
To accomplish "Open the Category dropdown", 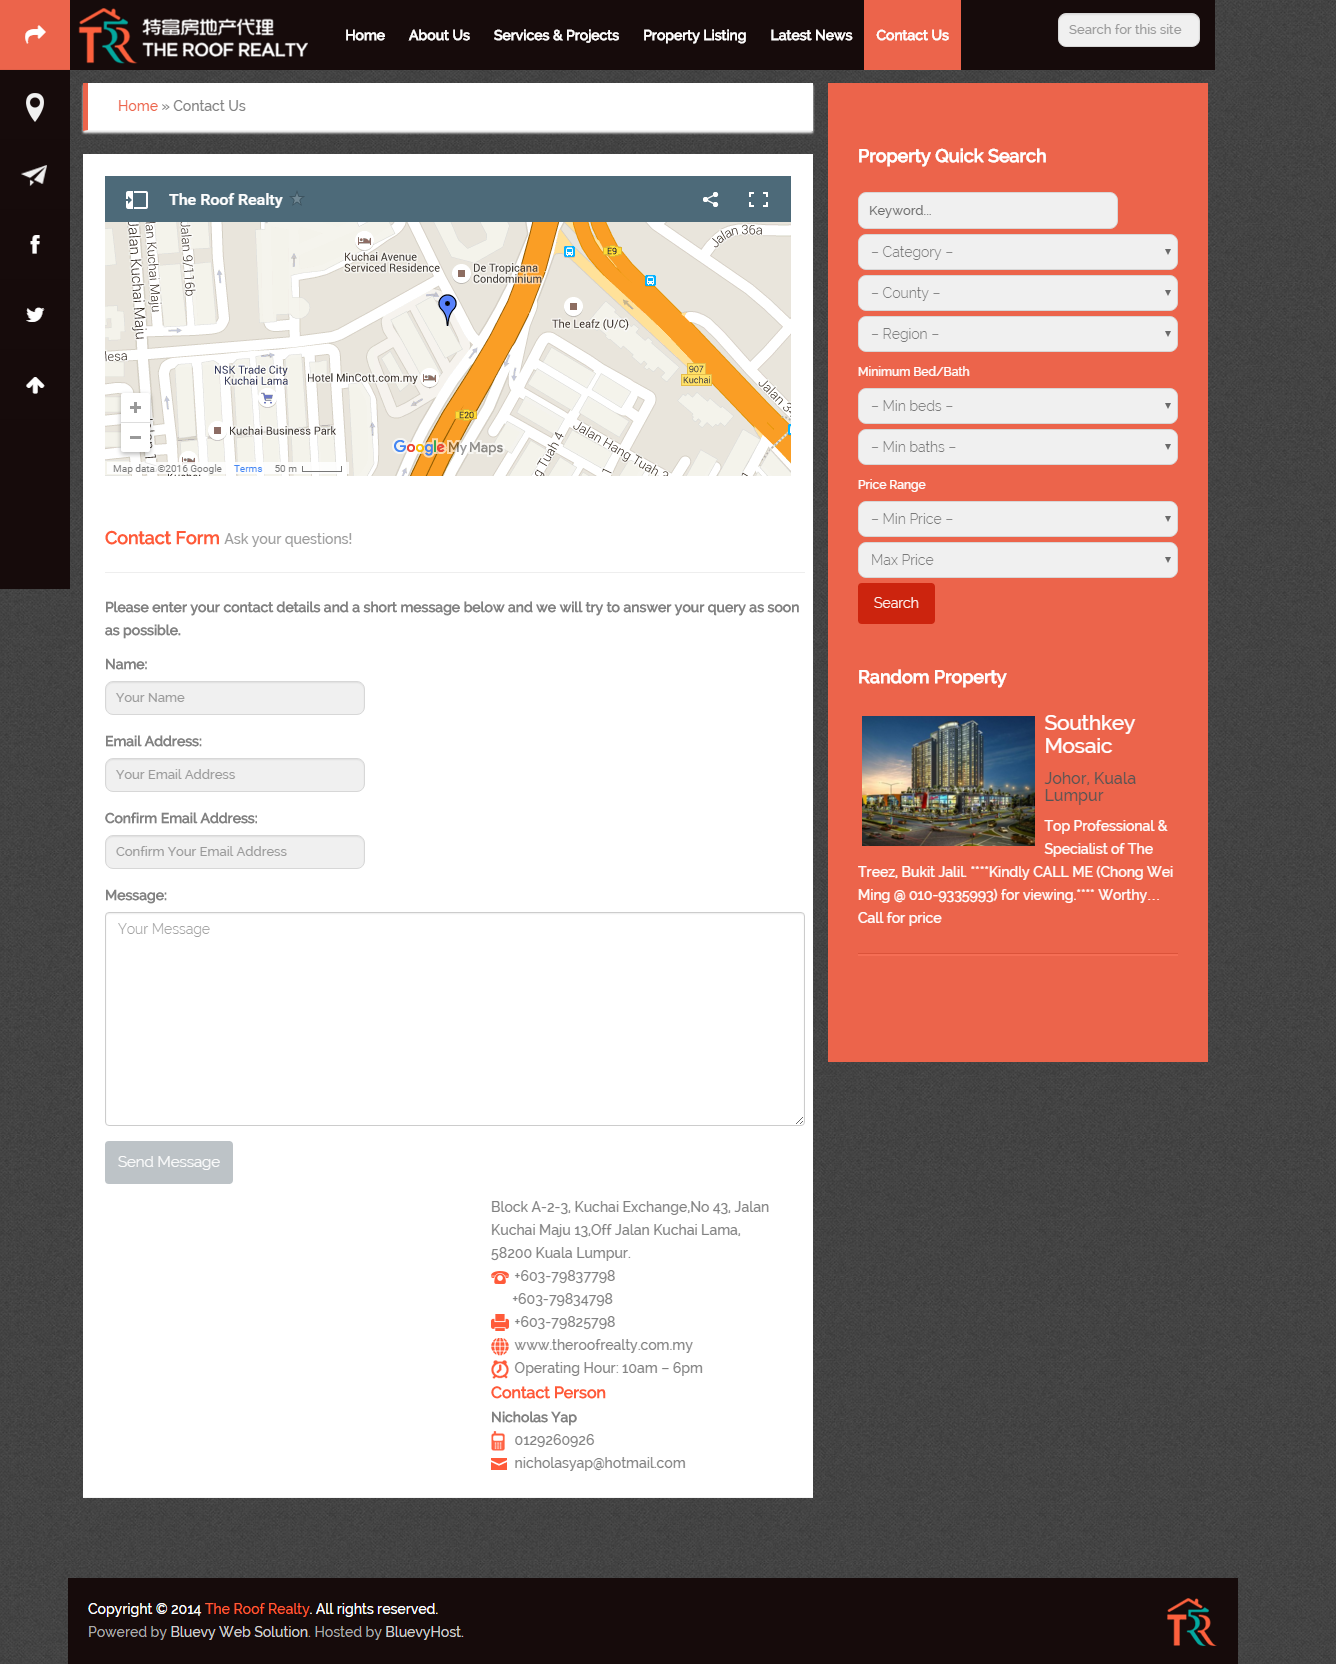I will (1017, 252).
